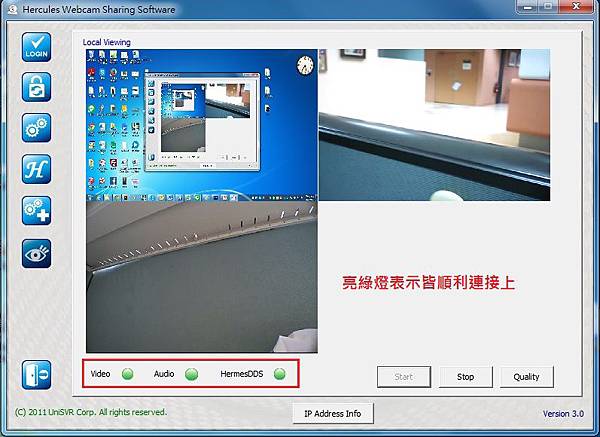Open IP Address Info
The image size is (600, 437).
coord(333,414)
